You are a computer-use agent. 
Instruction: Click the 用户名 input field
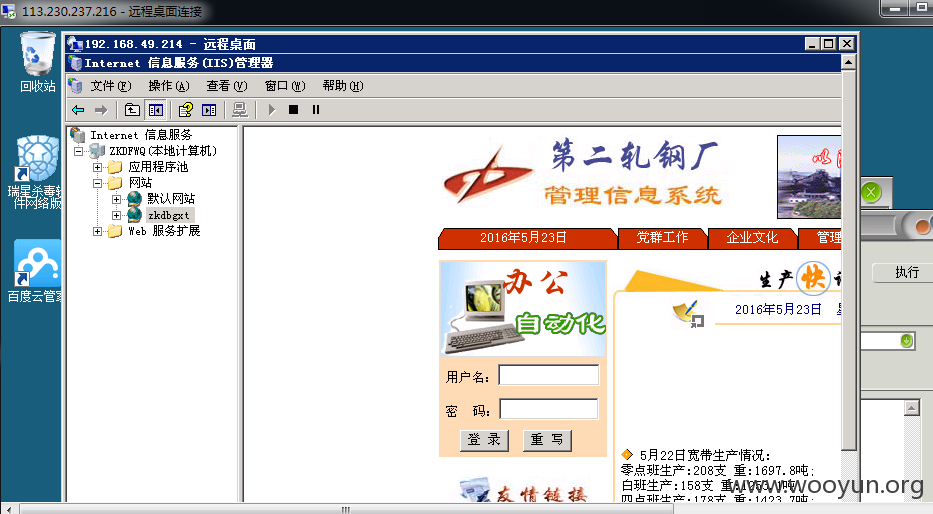click(x=549, y=375)
